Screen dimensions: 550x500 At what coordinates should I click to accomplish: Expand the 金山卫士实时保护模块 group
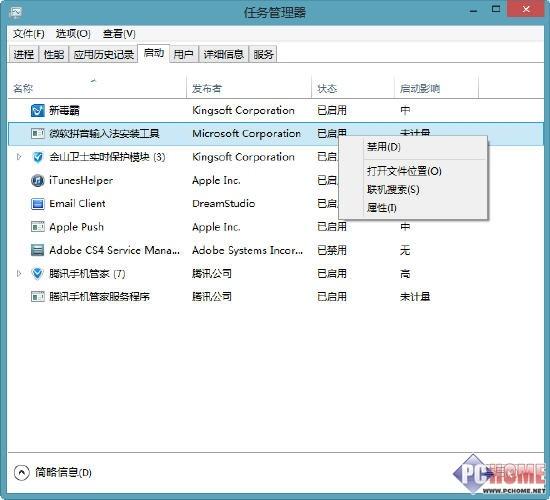pos(19,156)
